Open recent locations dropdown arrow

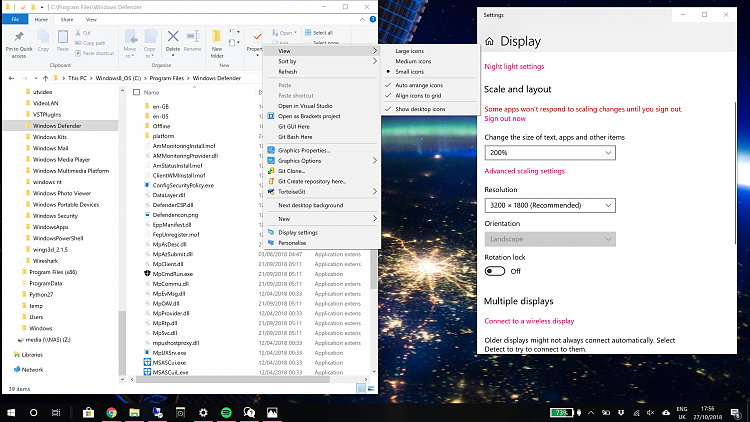(x=35, y=78)
